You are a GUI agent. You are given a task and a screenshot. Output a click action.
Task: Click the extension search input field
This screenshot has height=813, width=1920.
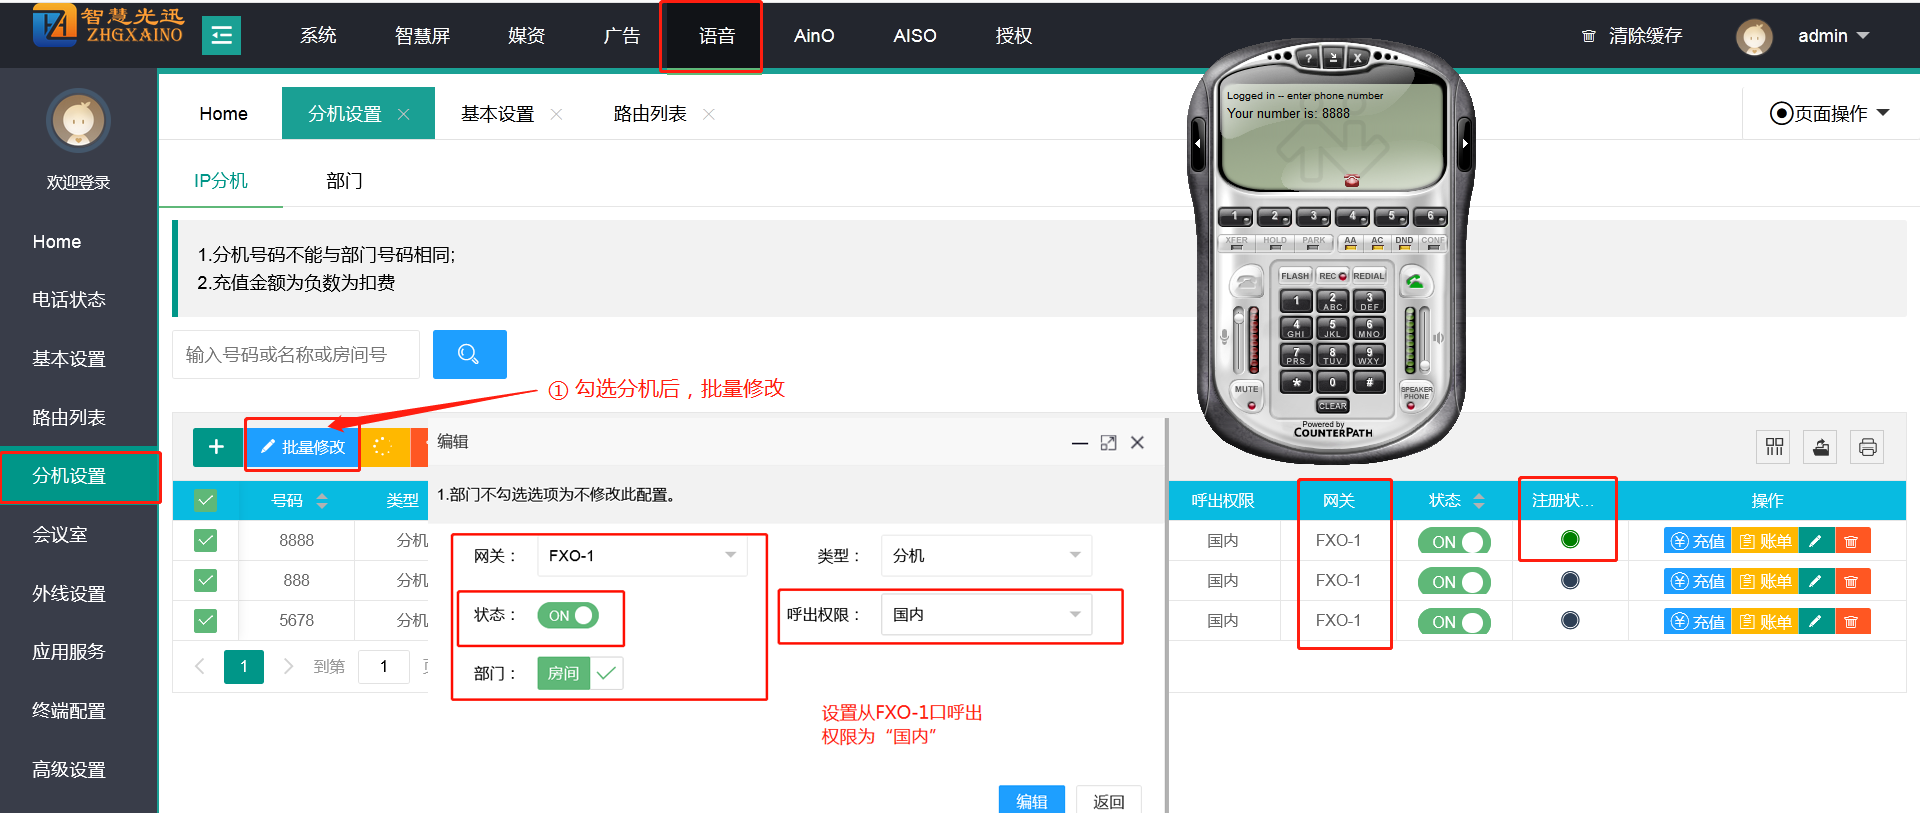(x=296, y=355)
